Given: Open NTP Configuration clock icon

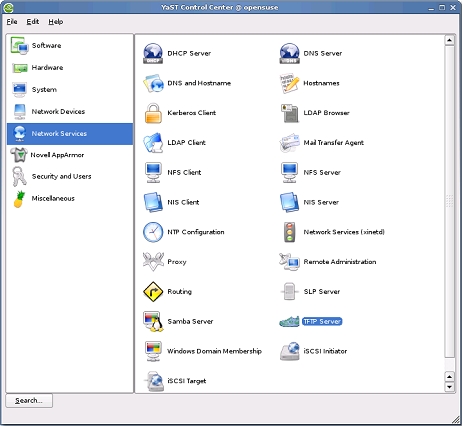Looking at the screenshot, I should coord(153,232).
